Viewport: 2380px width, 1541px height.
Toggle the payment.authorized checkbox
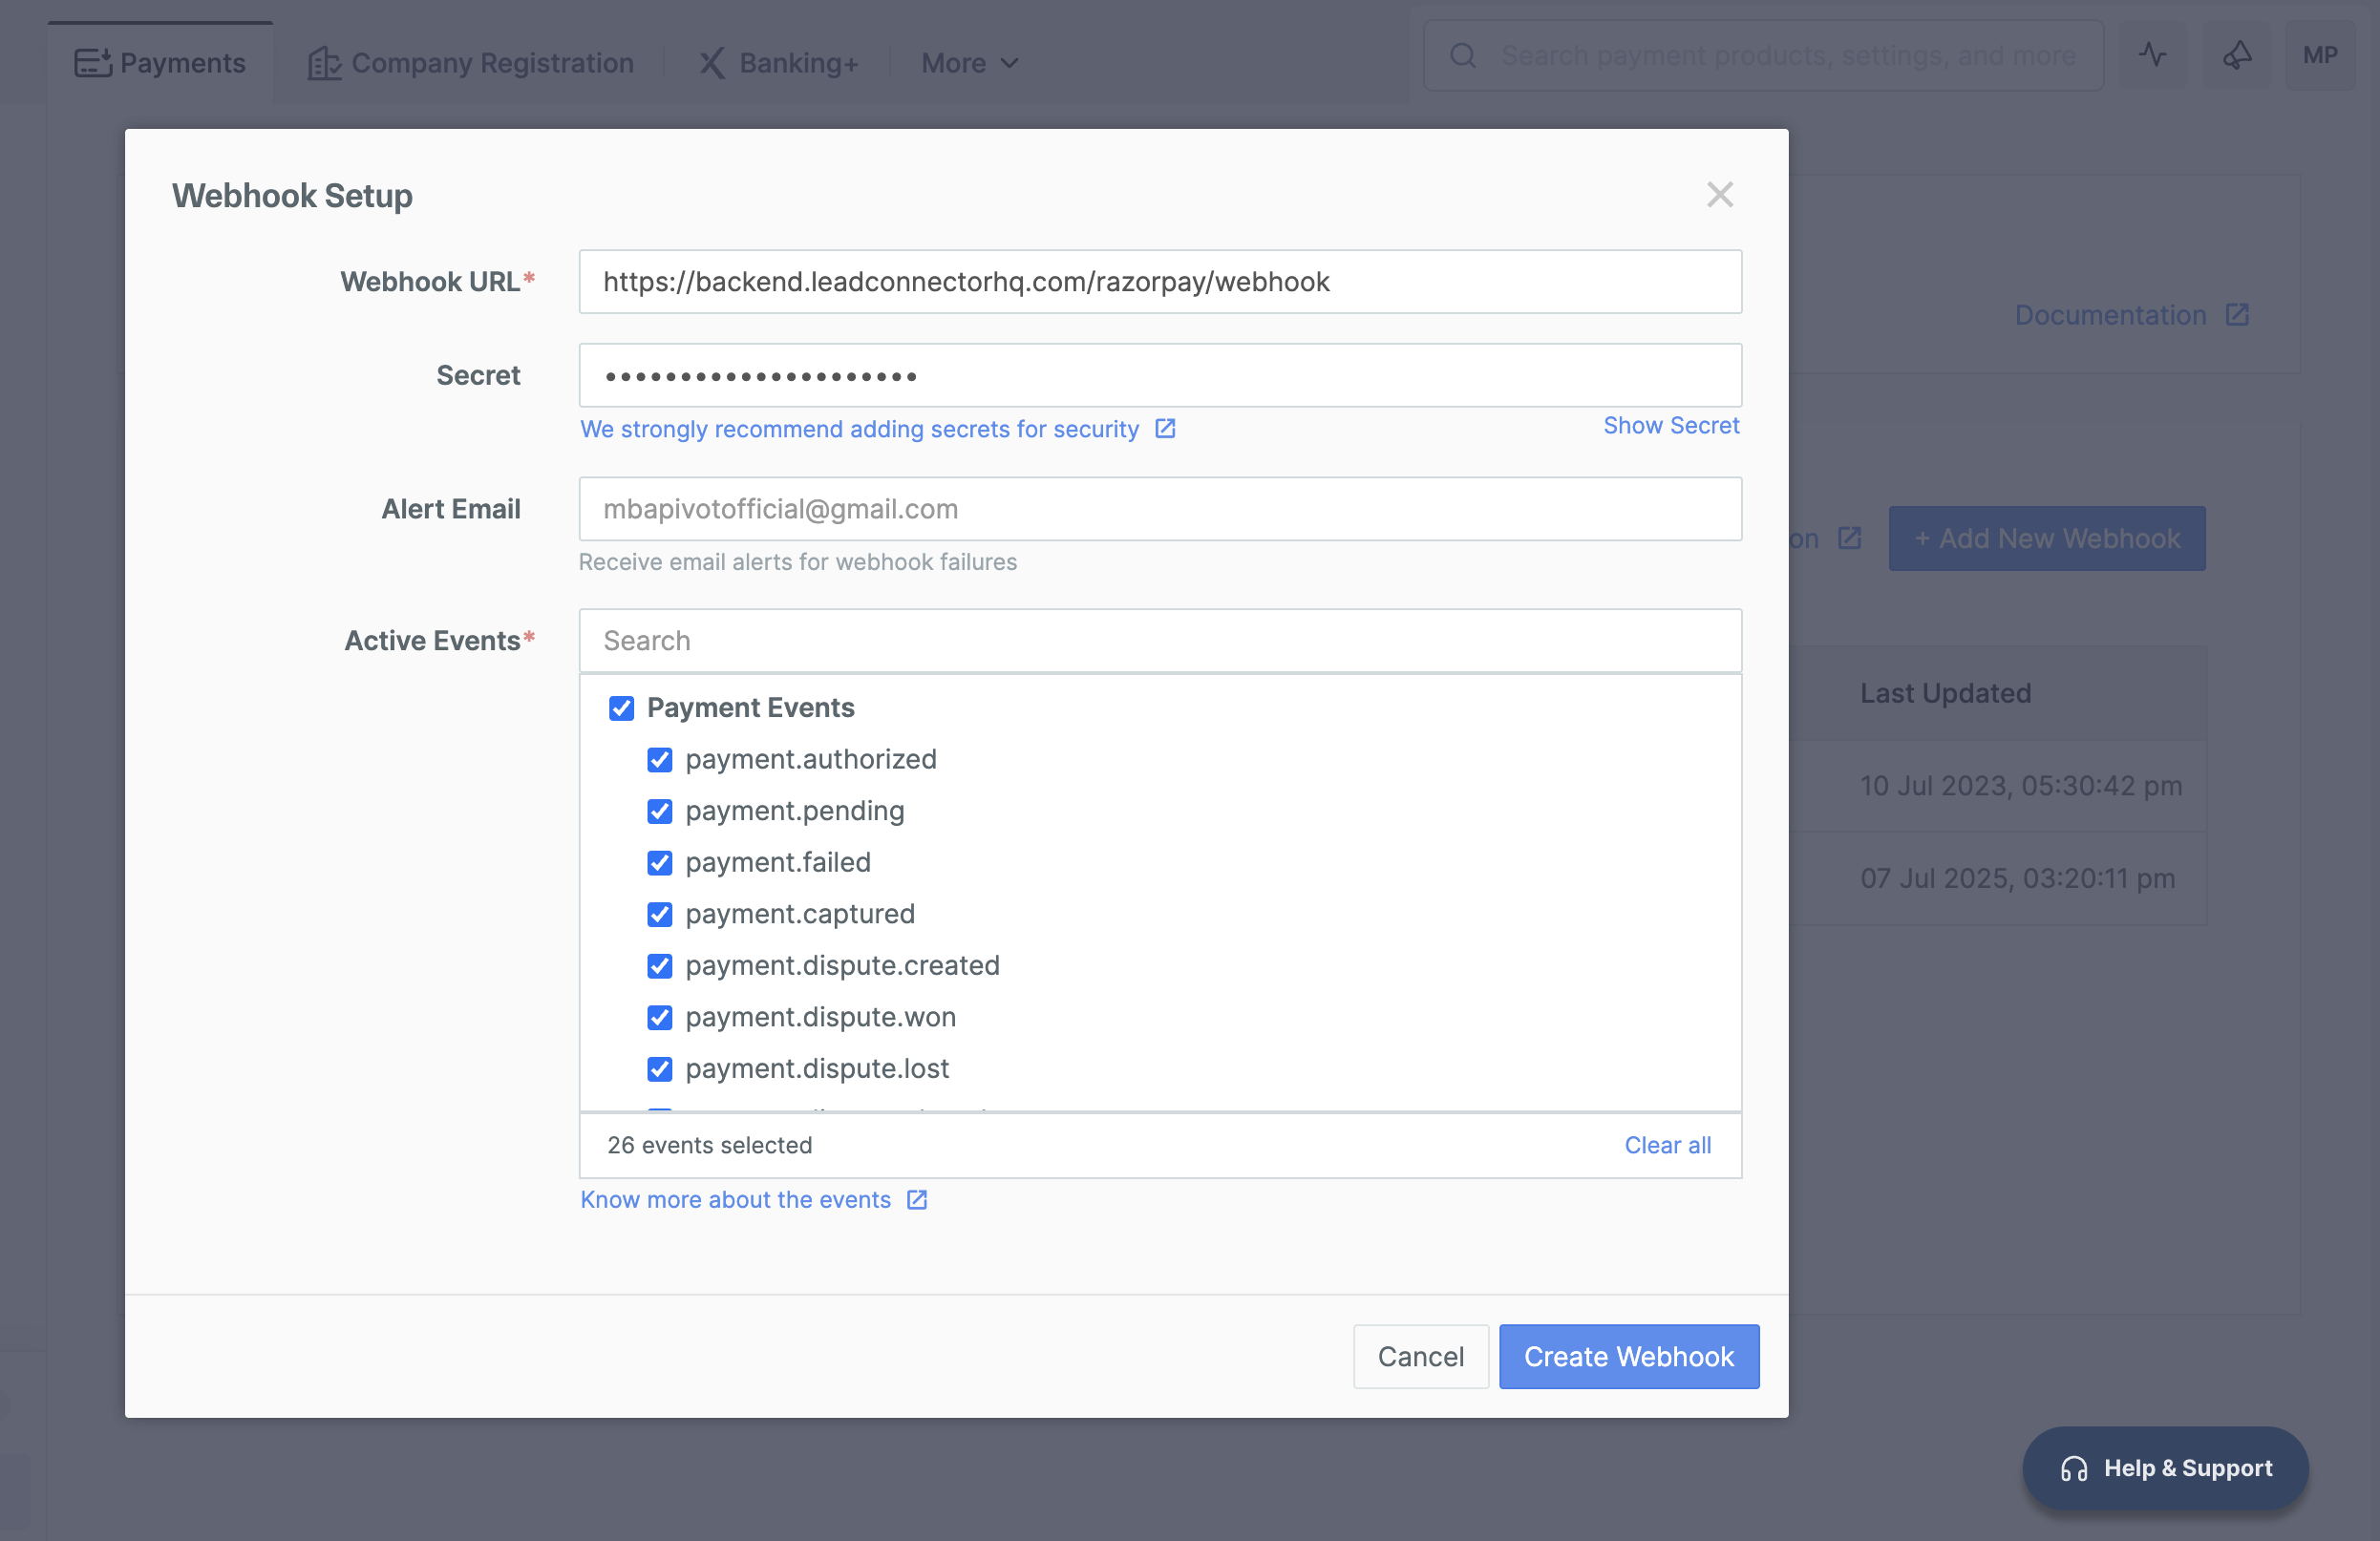[x=659, y=759]
